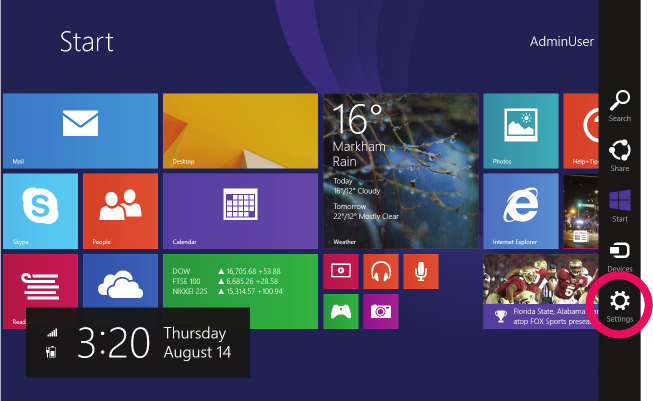Screen dimensions: 653x401
Task: Click the network signal icon
Action: (52, 333)
